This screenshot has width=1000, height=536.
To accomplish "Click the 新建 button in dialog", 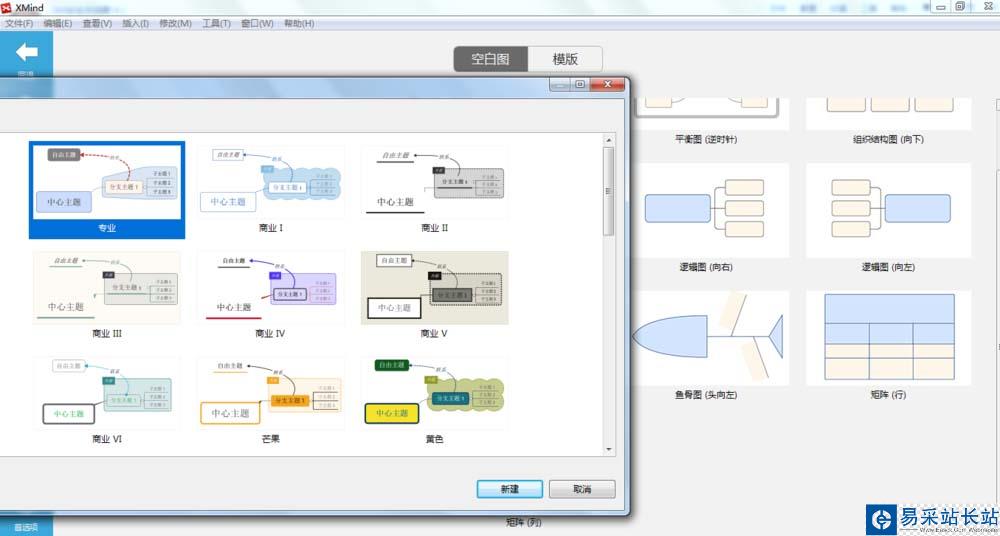I will pos(510,489).
